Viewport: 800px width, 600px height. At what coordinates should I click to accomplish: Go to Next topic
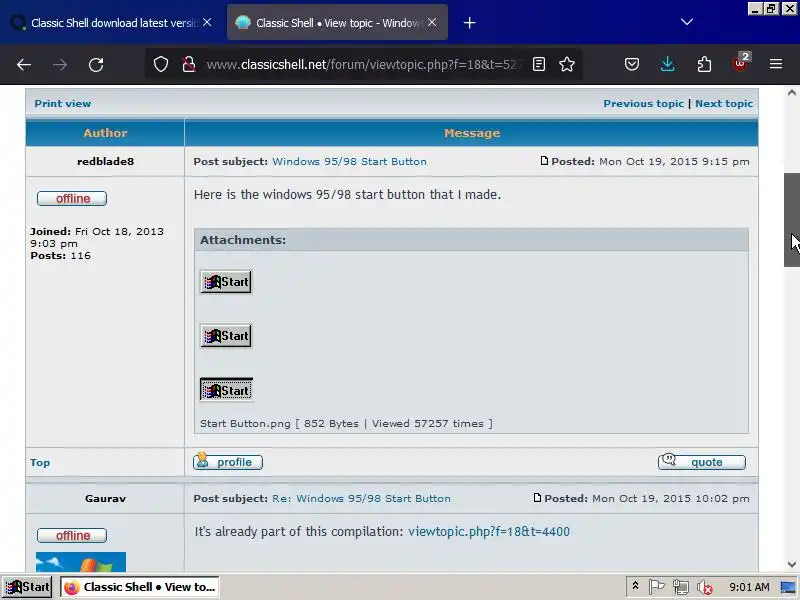pyautogui.click(x=723, y=104)
